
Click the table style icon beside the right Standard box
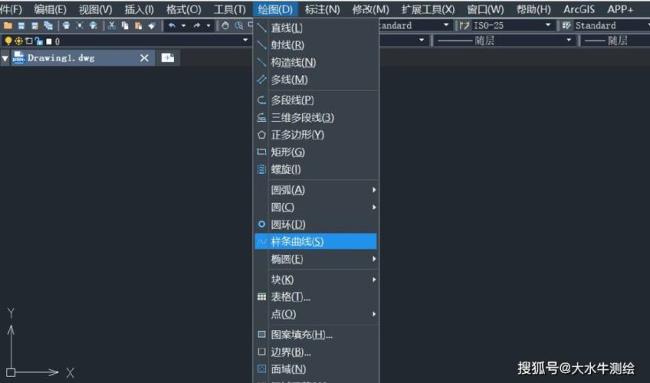point(567,25)
